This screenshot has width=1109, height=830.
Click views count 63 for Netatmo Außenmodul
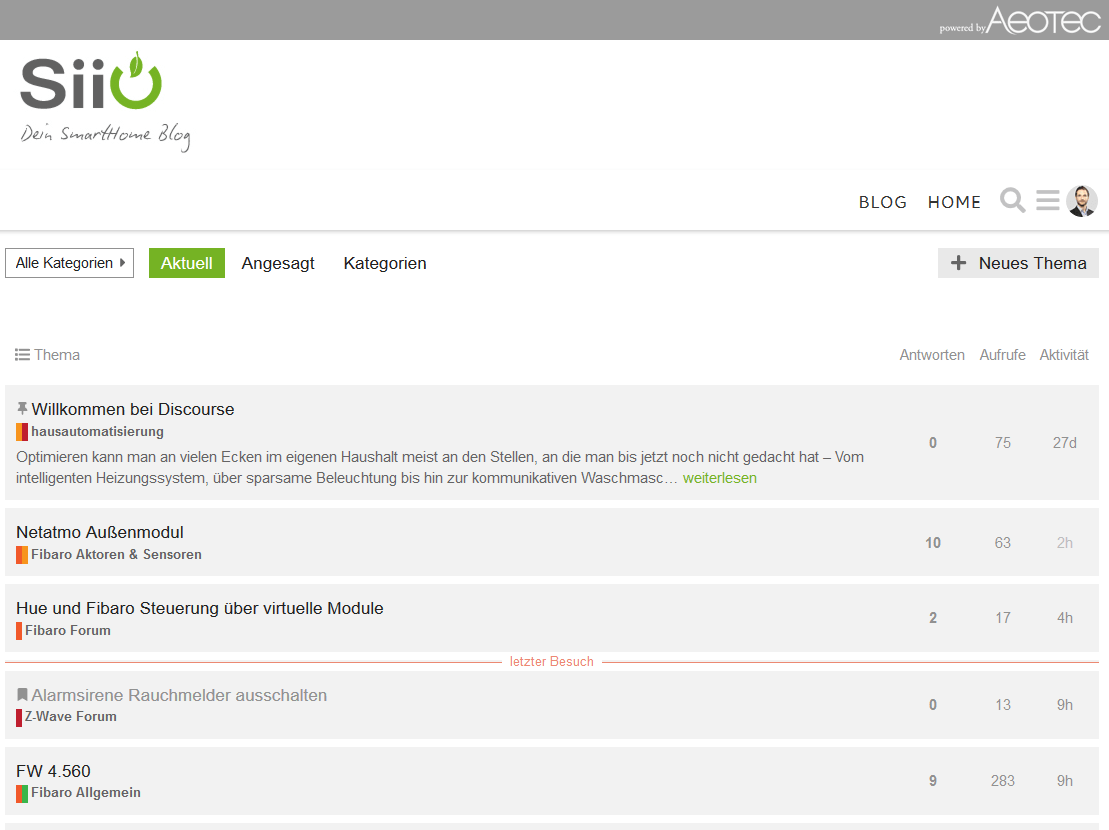pos(1002,543)
